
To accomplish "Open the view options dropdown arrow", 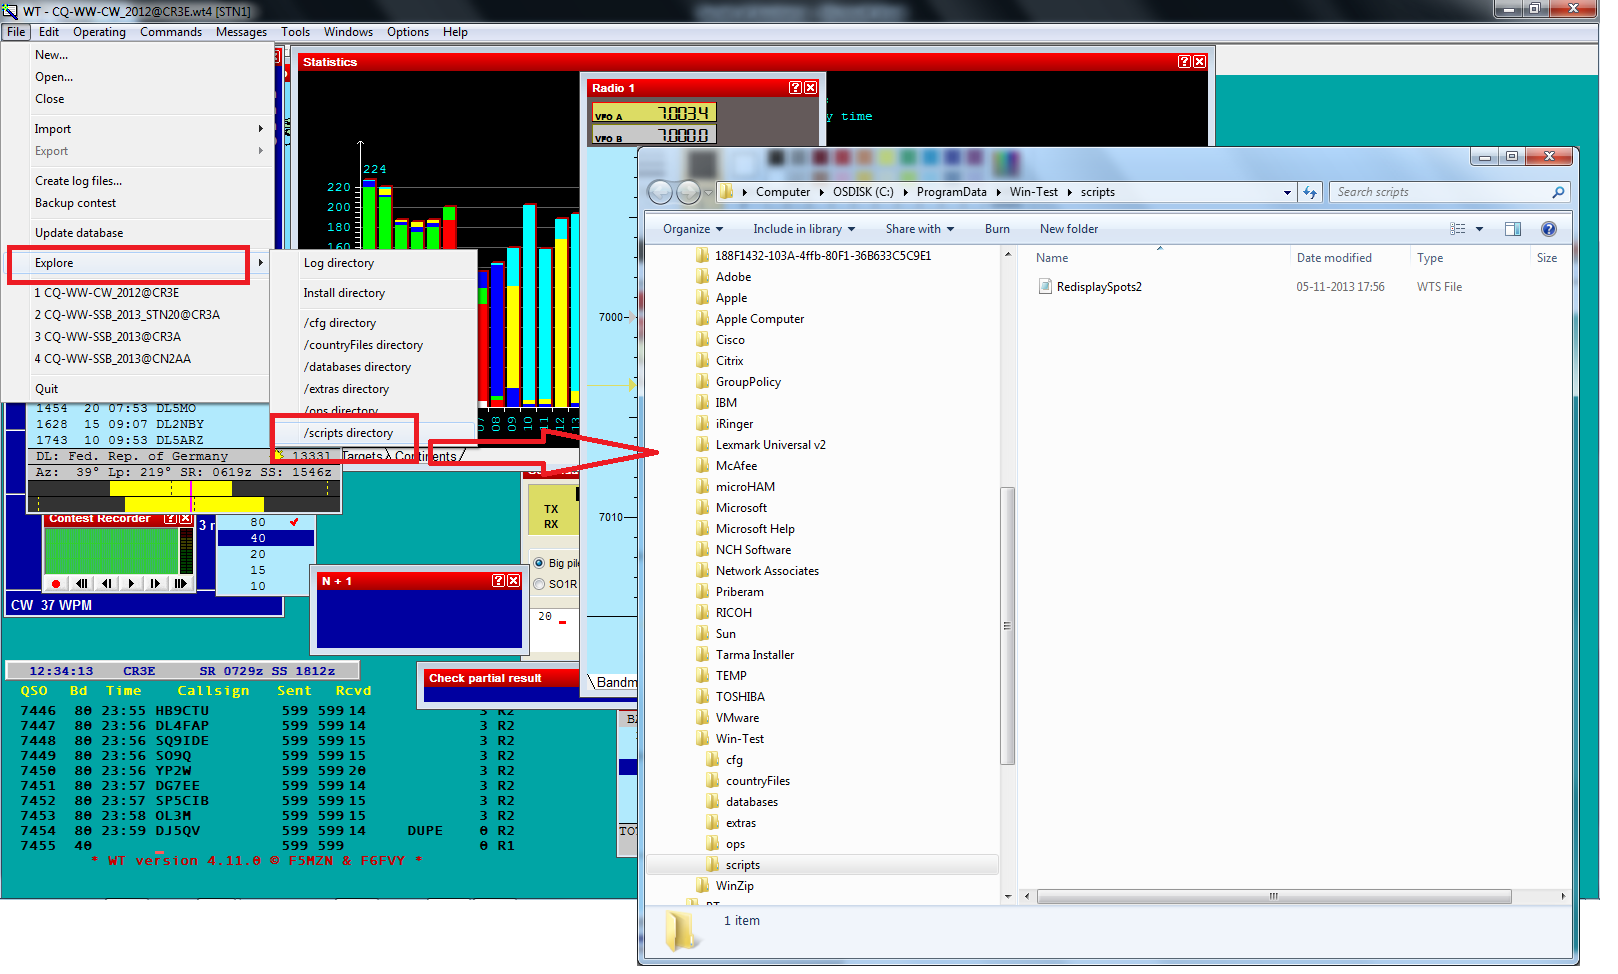I will click(x=1479, y=229).
